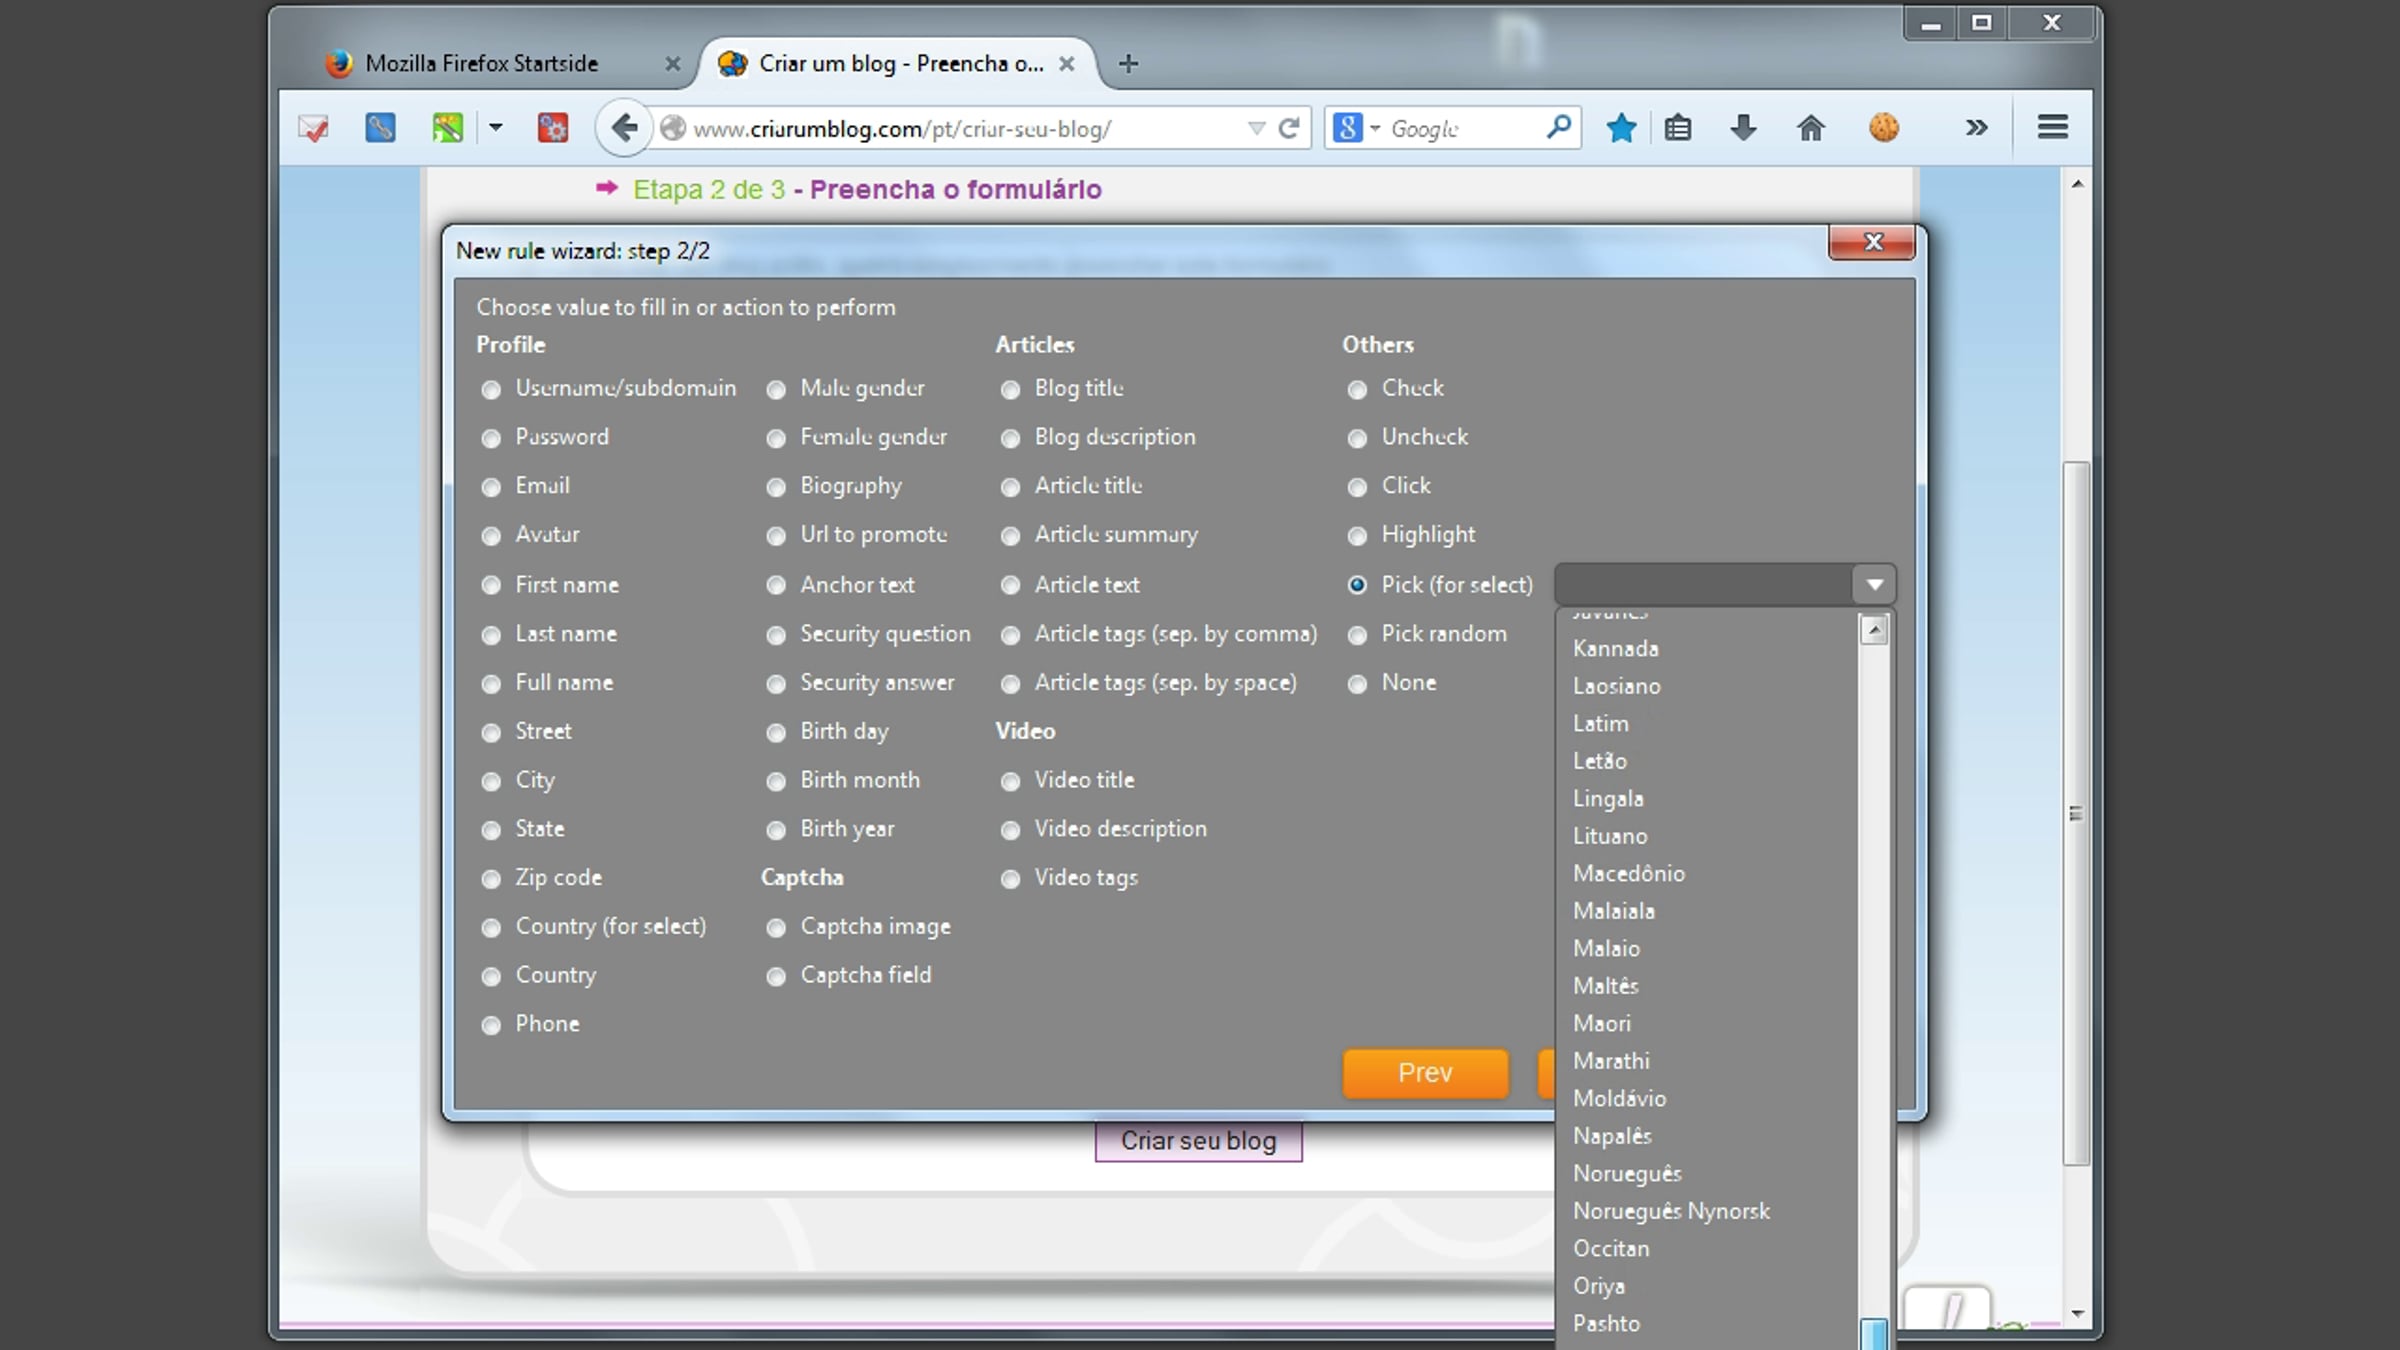The width and height of the screenshot is (2400, 1350).
Task: Close the New rule wizard dialog
Action: coord(1872,242)
